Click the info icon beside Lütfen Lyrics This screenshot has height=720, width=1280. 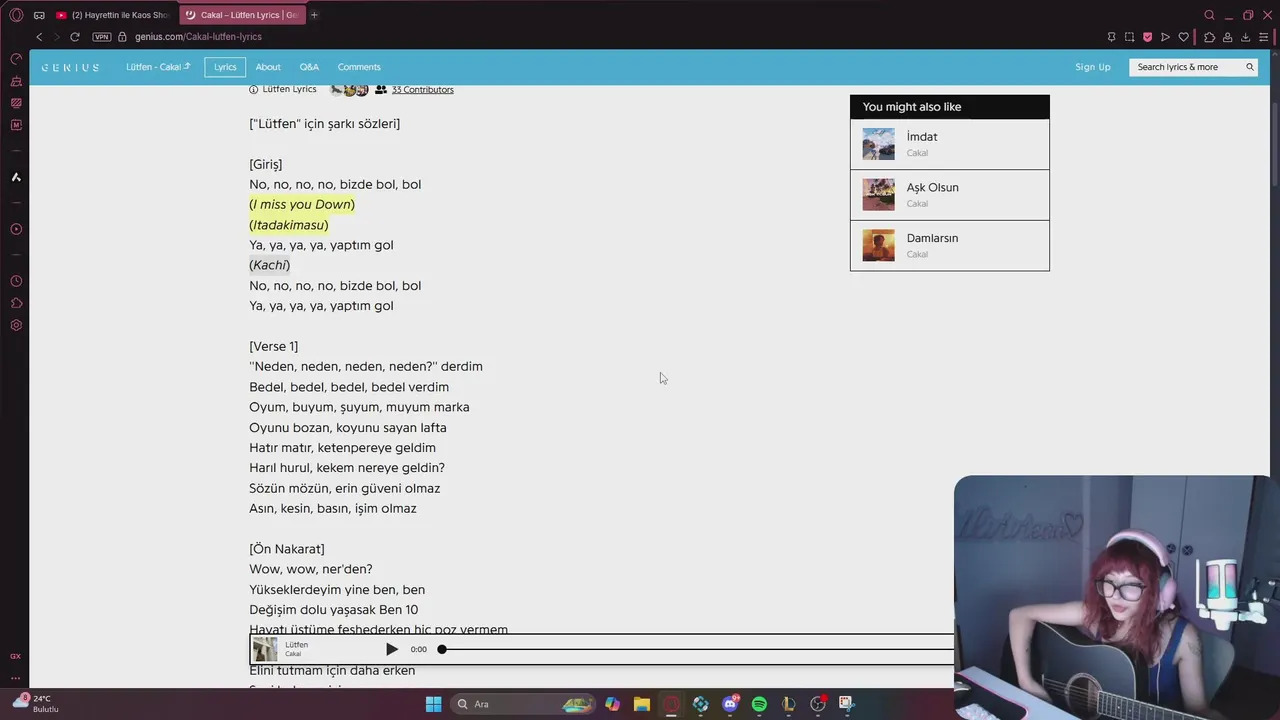(253, 90)
